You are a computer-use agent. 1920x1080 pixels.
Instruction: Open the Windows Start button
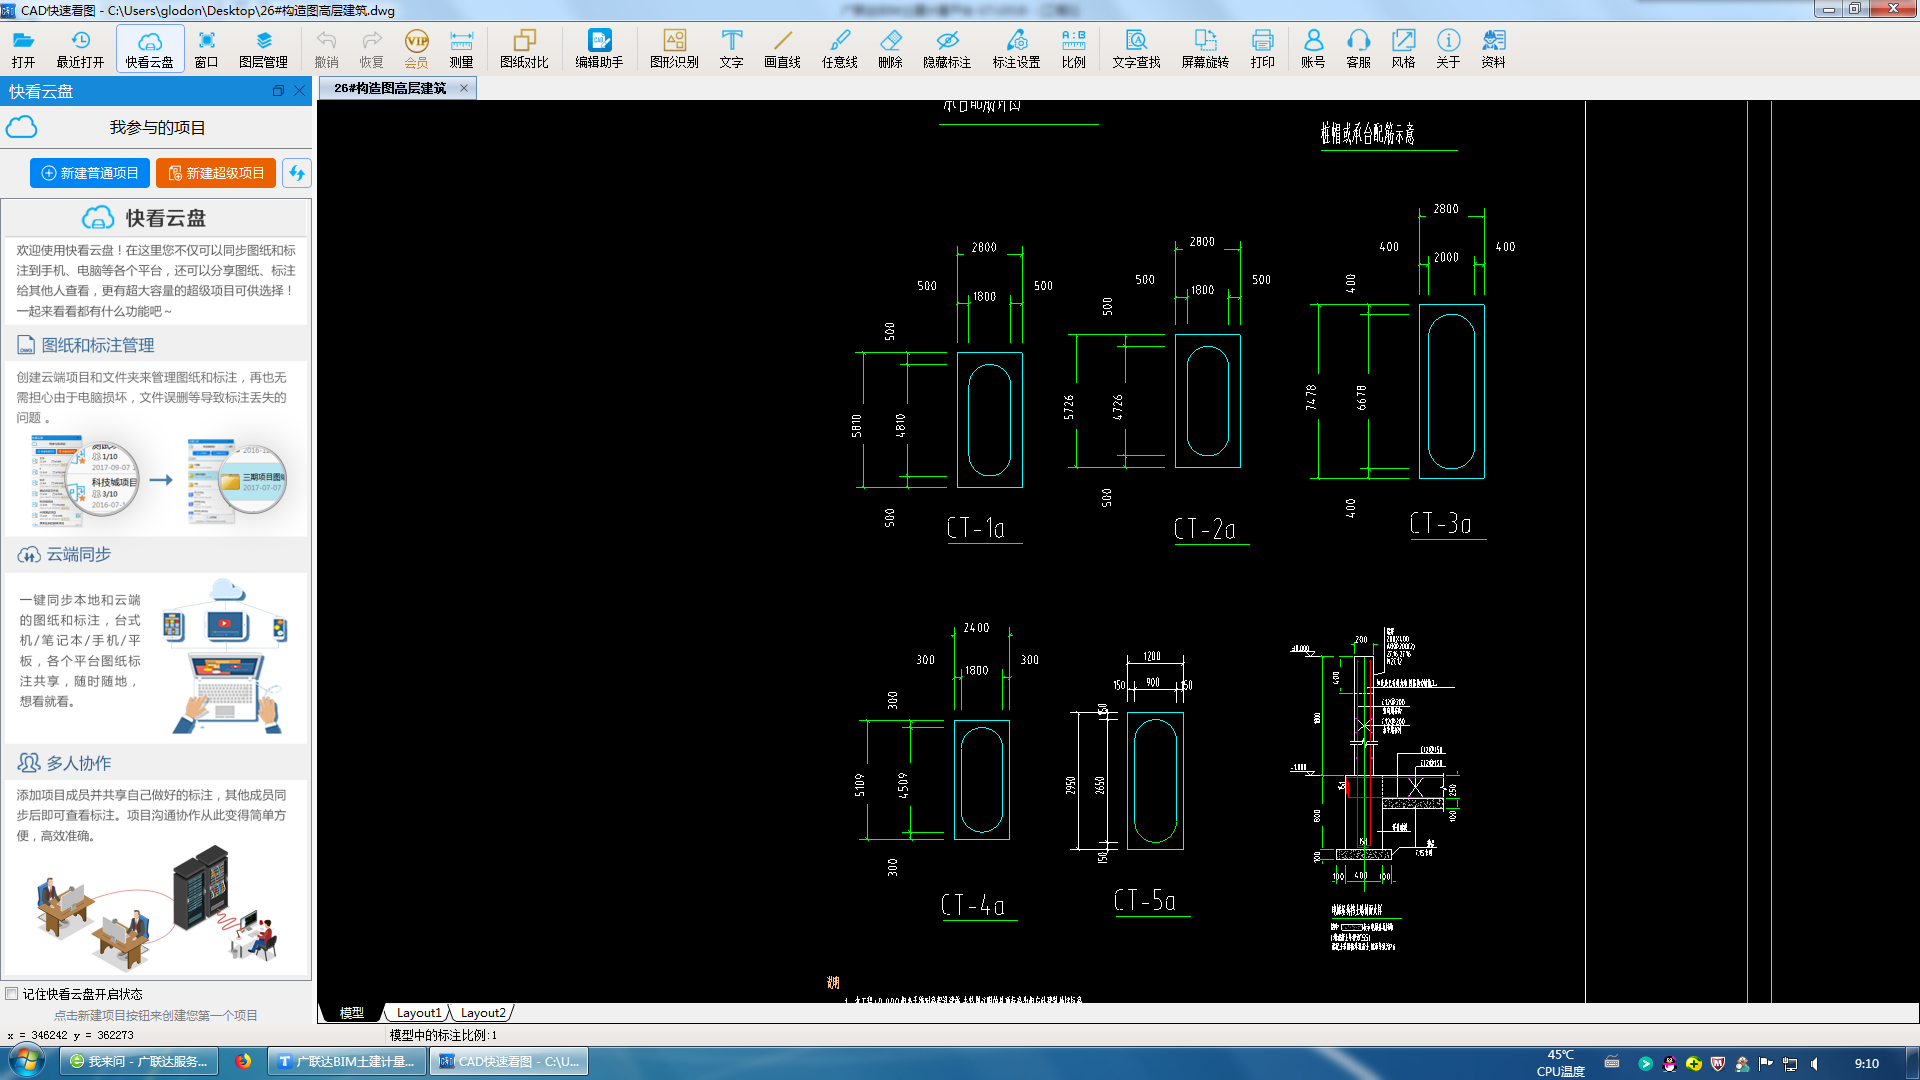(x=27, y=1061)
